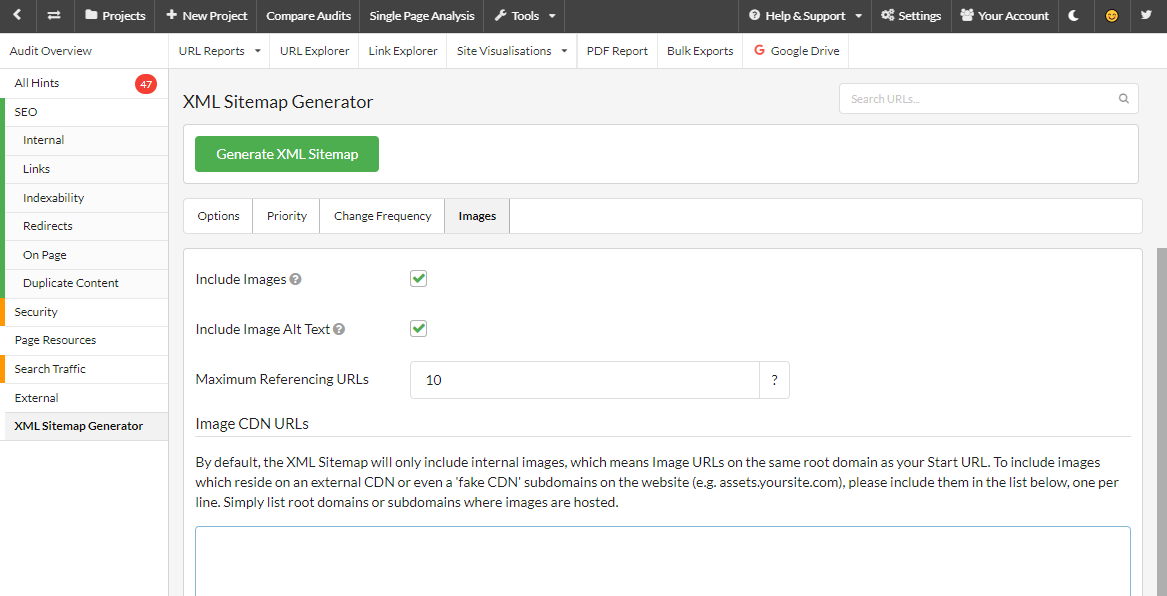This screenshot has width=1167, height=596.
Task: Open Bulk Exports
Action: 700,51
